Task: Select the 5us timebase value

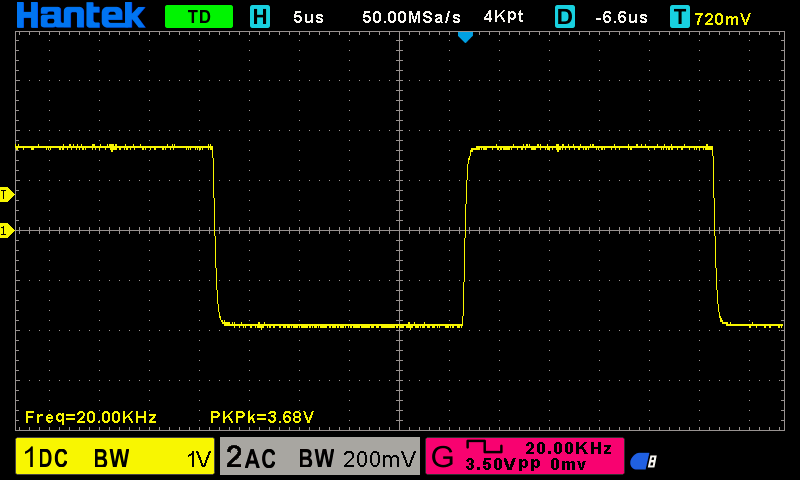Action: pyautogui.click(x=308, y=17)
